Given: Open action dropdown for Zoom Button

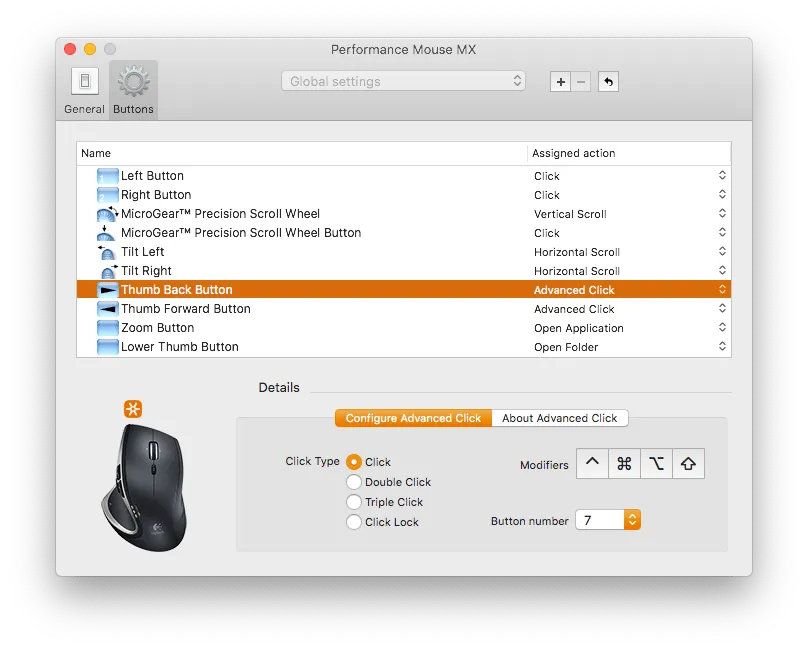Looking at the screenshot, I should (722, 327).
